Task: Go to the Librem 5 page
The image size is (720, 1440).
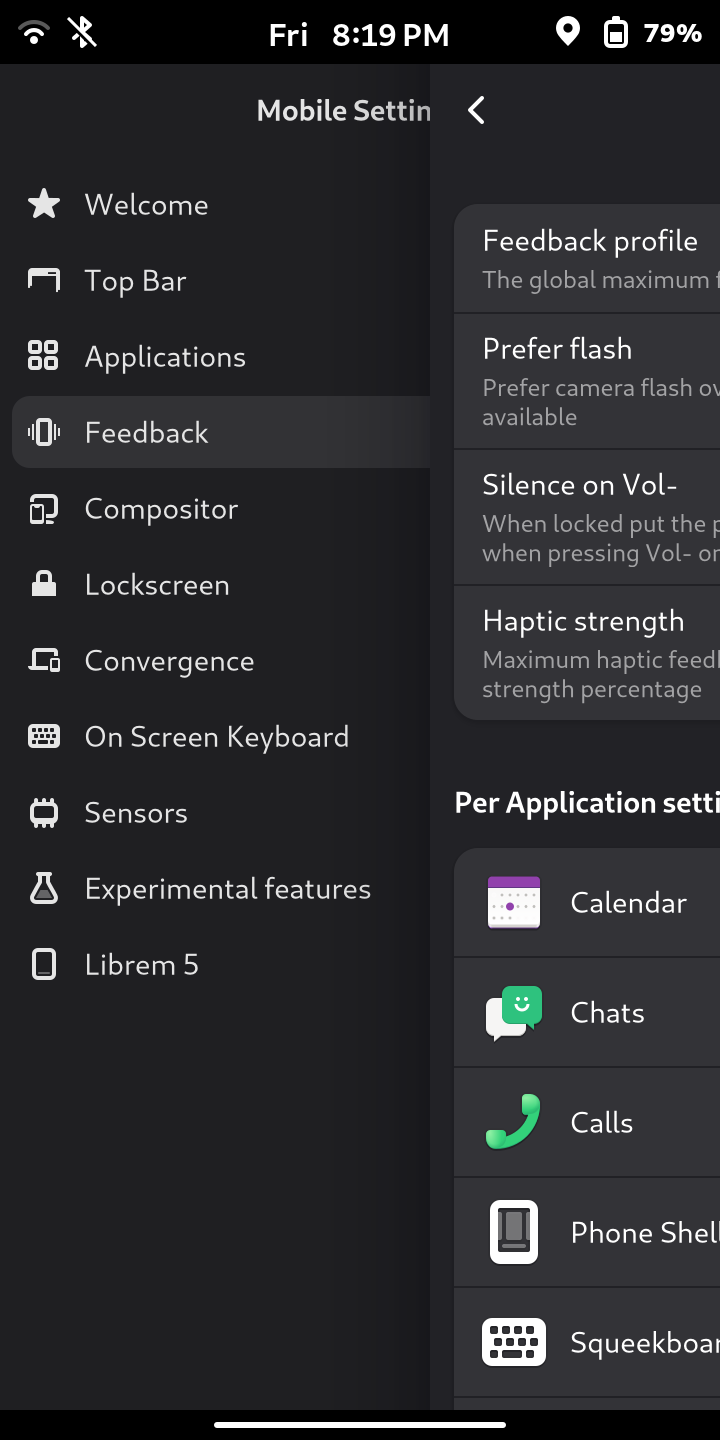Action: click(x=141, y=965)
